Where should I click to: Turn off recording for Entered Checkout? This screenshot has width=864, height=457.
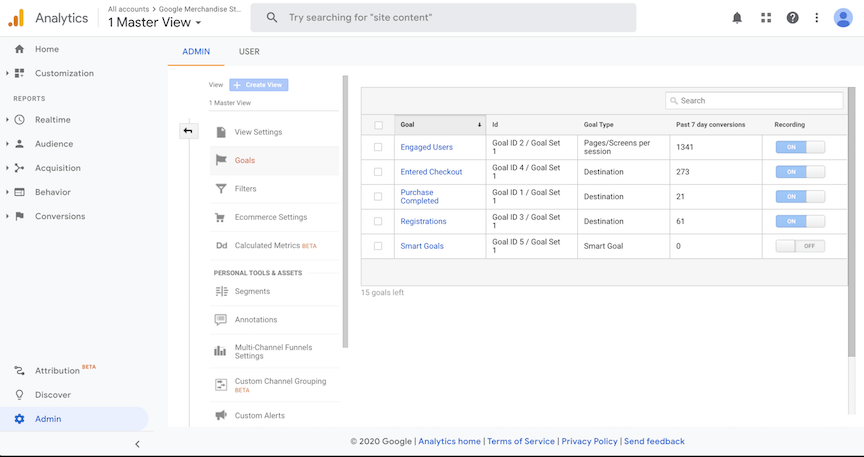coord(800,172)
